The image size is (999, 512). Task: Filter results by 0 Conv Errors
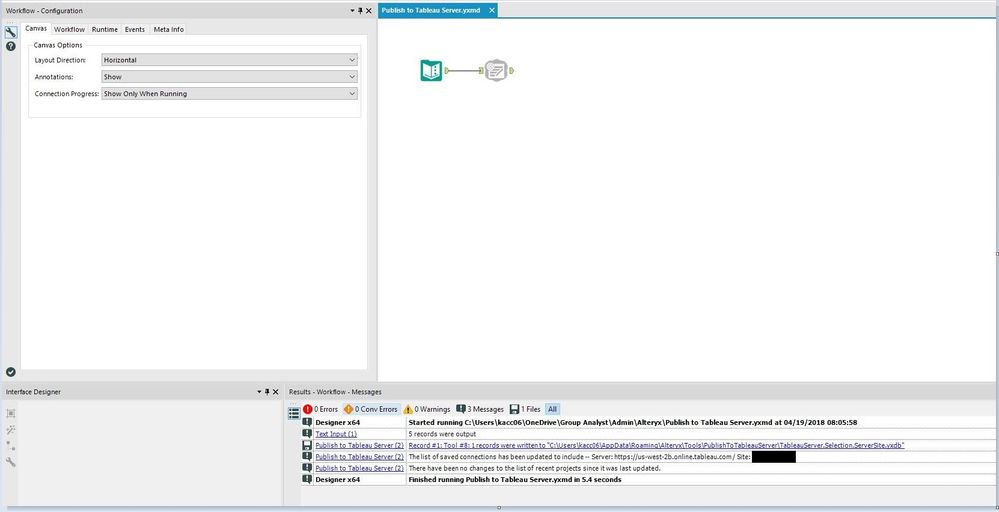pyautogui.click(x=370, y=409)
